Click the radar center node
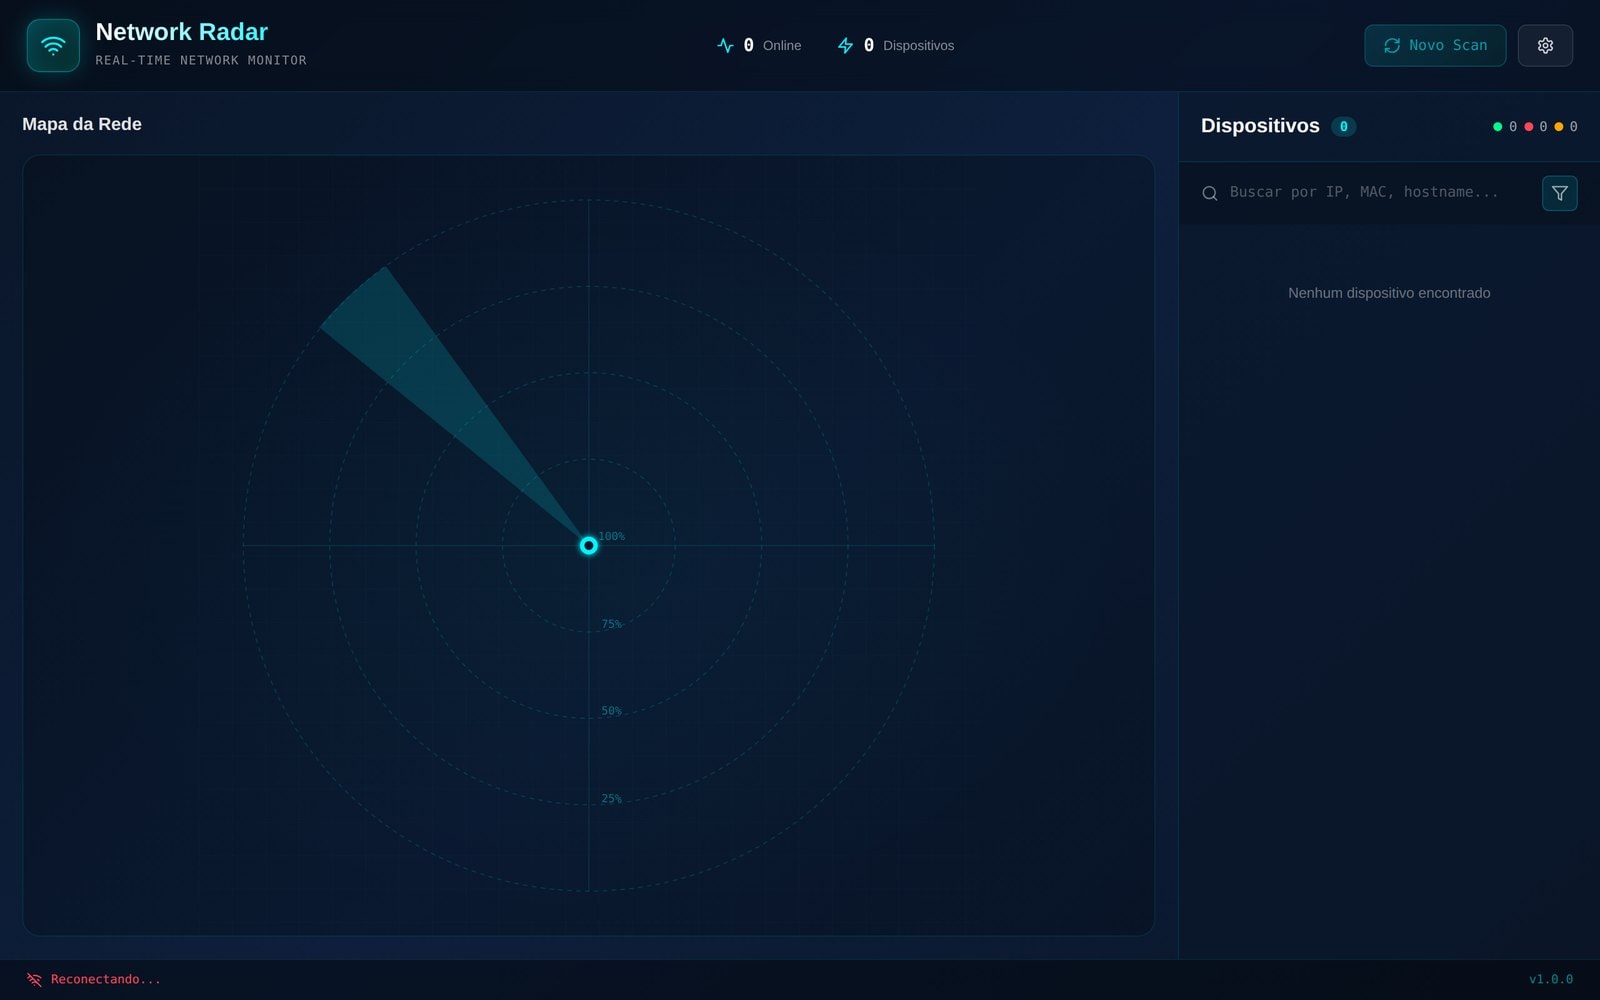 point(589,545)
